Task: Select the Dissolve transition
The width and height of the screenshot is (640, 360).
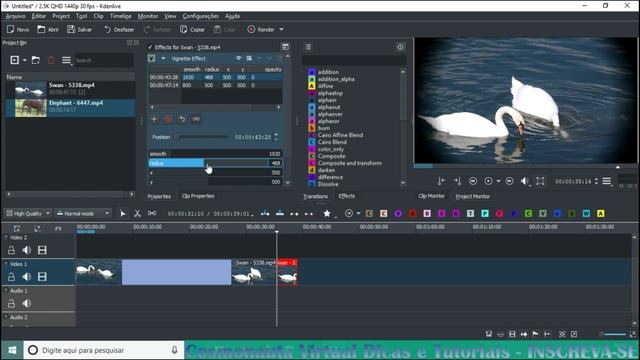Action: [328, 184]
